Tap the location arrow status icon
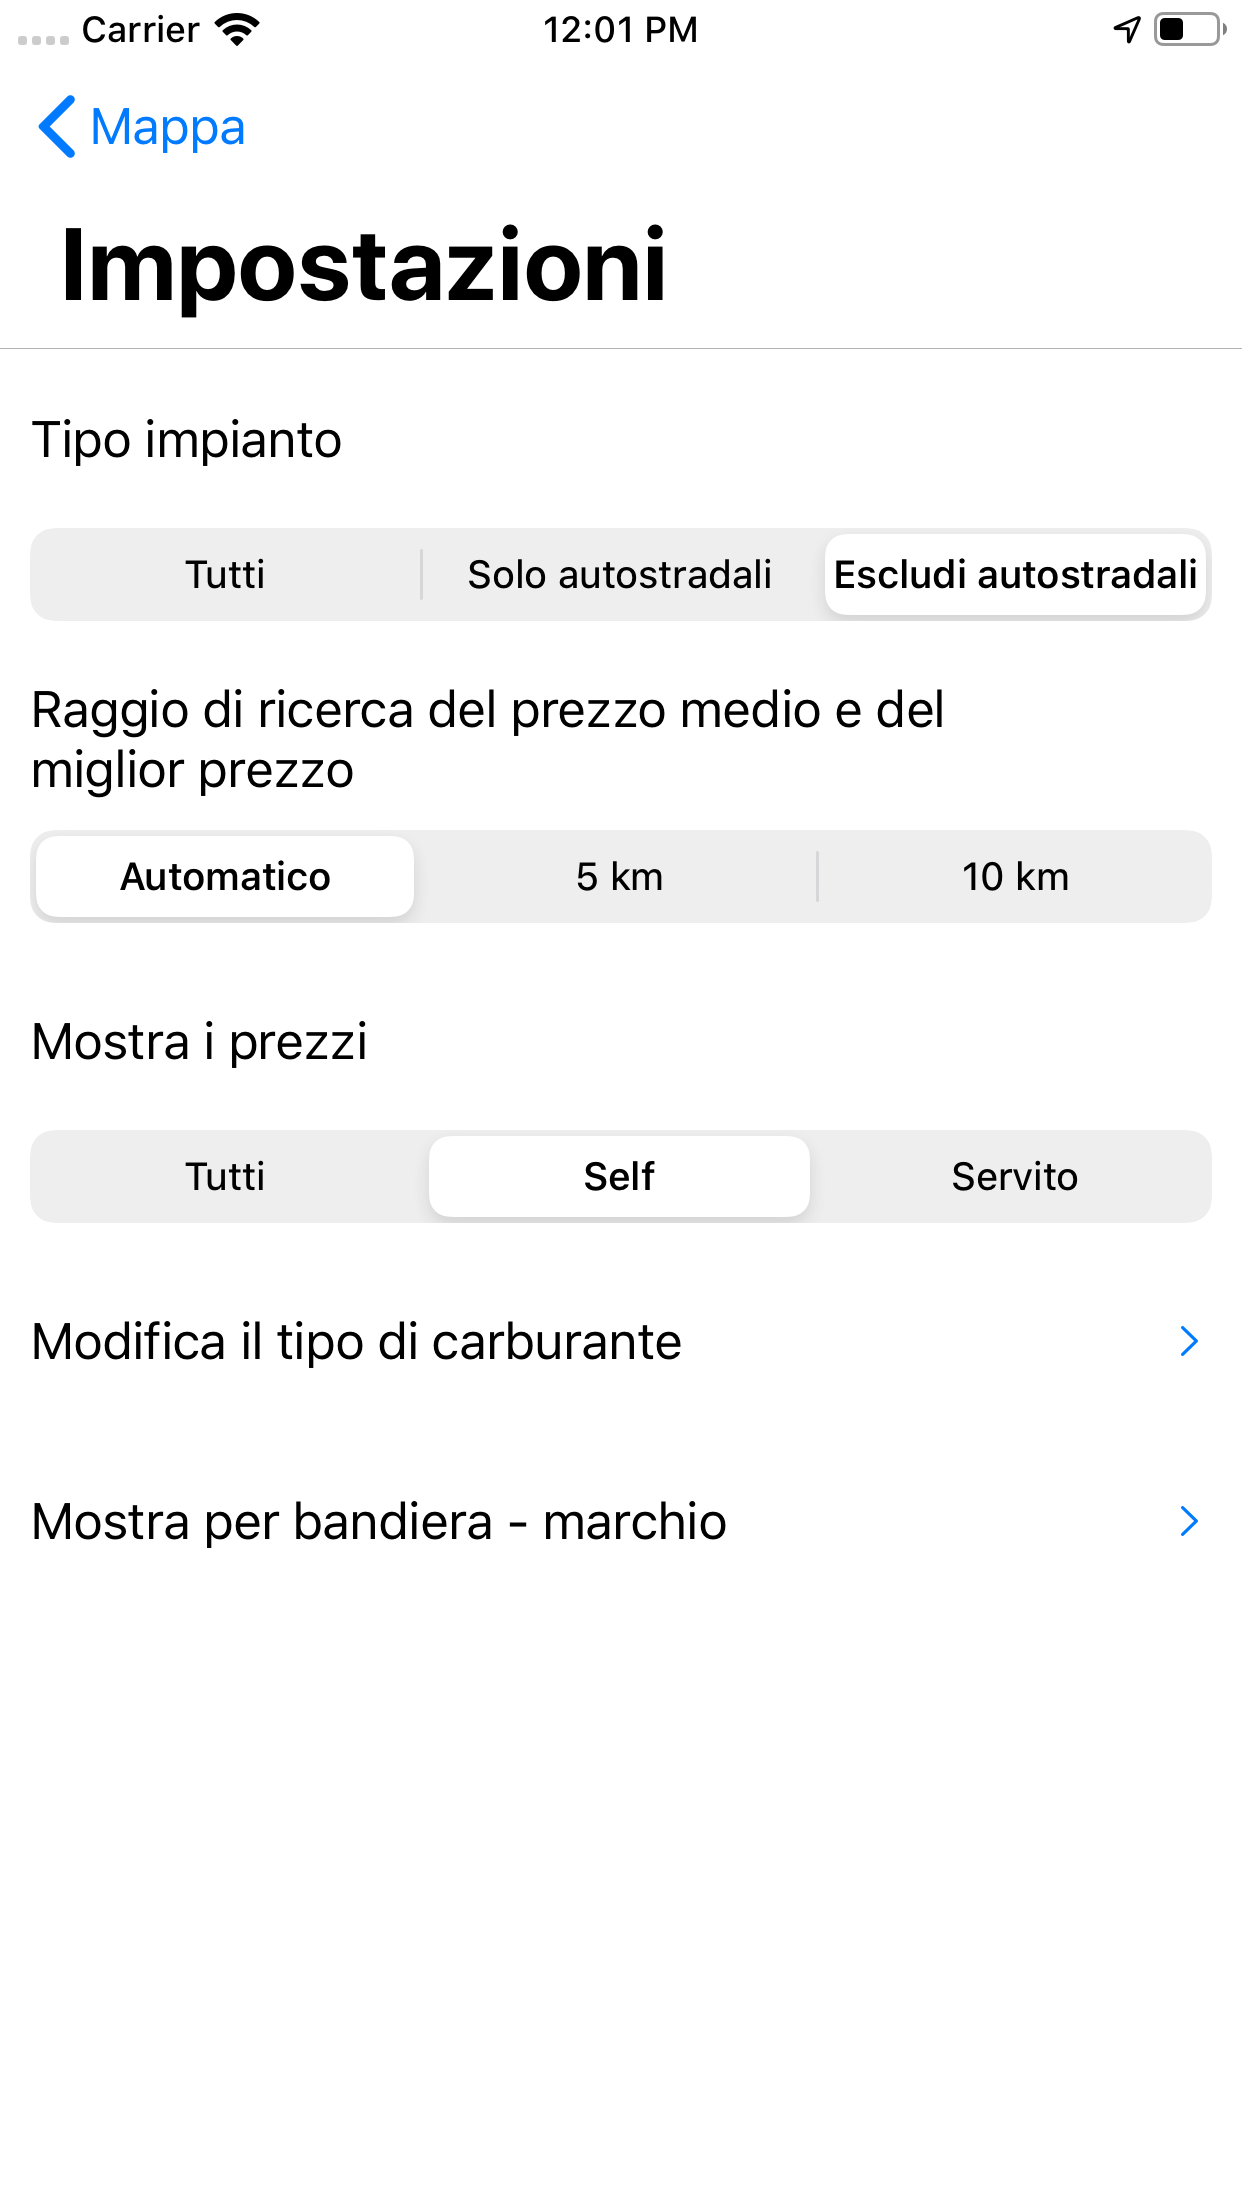This screenshot has height=2208, width=1242. (1127, 30)
